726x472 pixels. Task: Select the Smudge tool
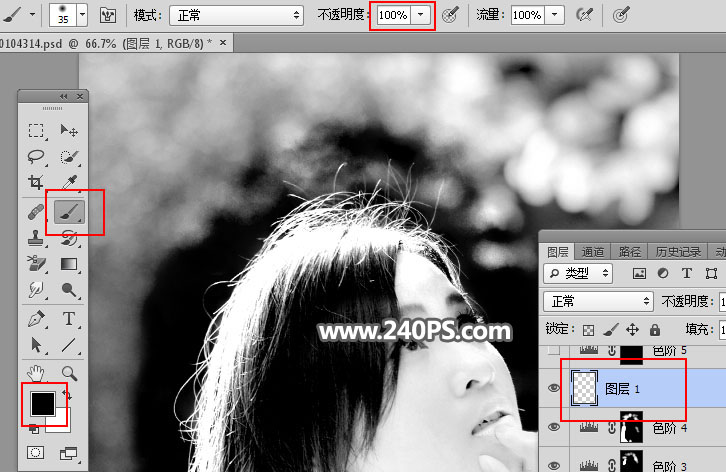point(36,290)
